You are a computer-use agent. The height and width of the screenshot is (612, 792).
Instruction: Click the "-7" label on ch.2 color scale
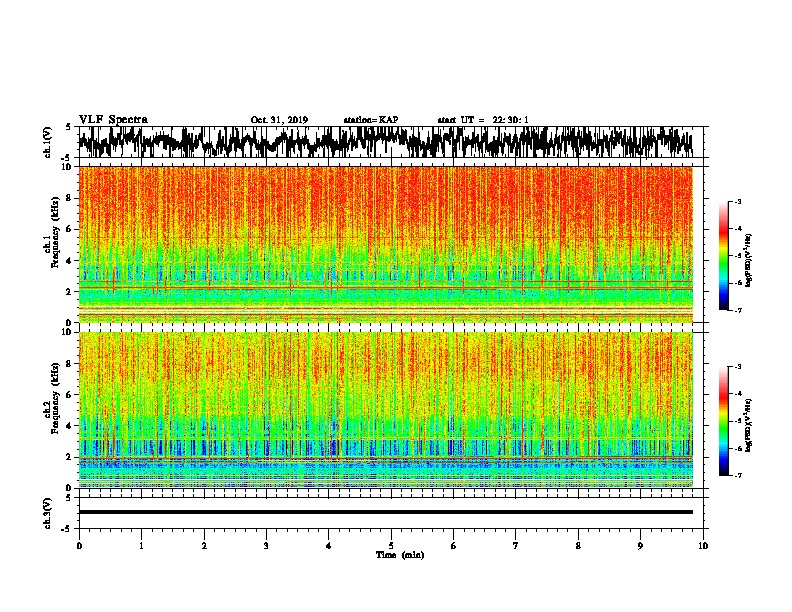[737, 475]
